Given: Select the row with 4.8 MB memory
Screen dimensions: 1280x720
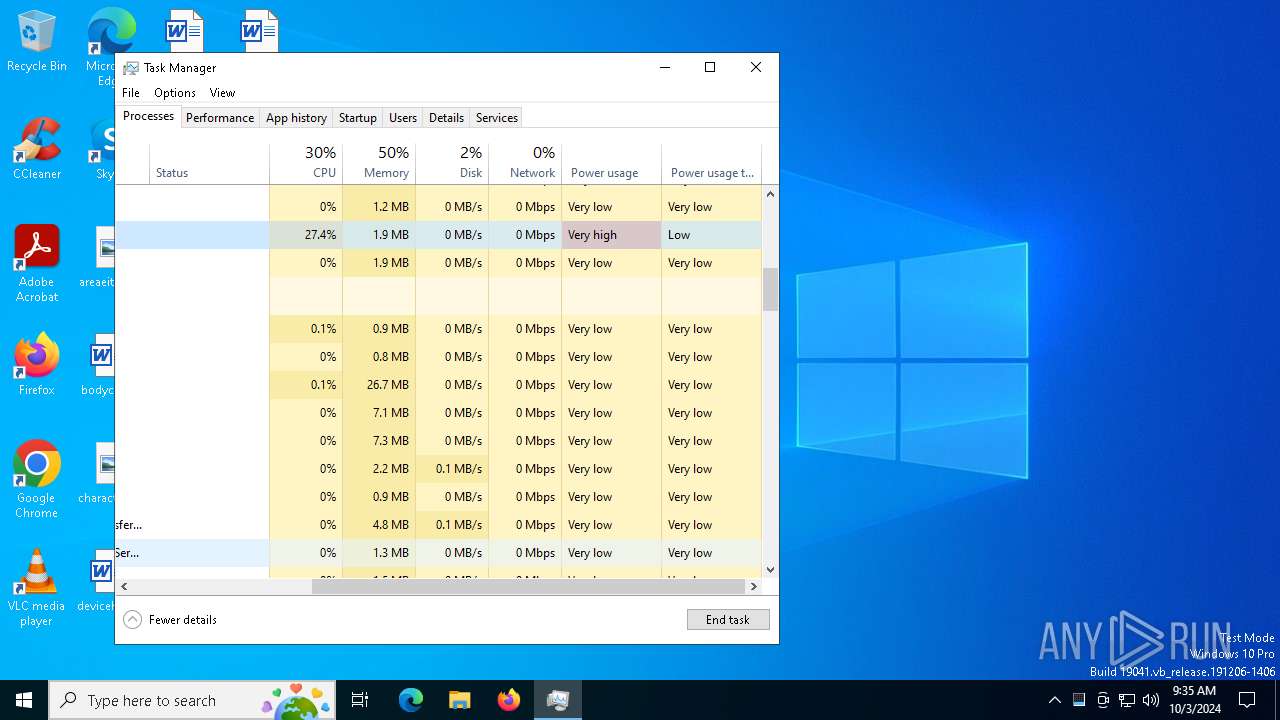Looking at the screenshot, I should (x=438, y=525).
